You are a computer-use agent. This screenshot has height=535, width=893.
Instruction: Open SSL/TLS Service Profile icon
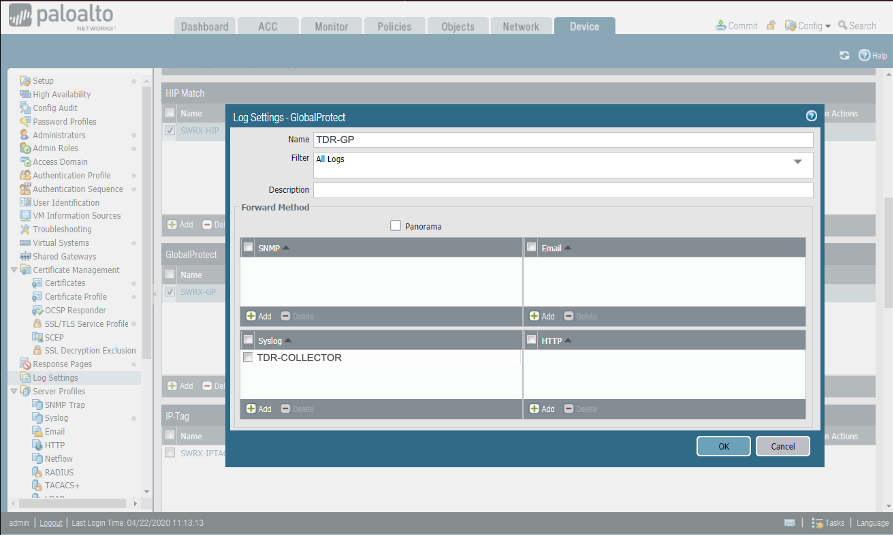(37, 324)
